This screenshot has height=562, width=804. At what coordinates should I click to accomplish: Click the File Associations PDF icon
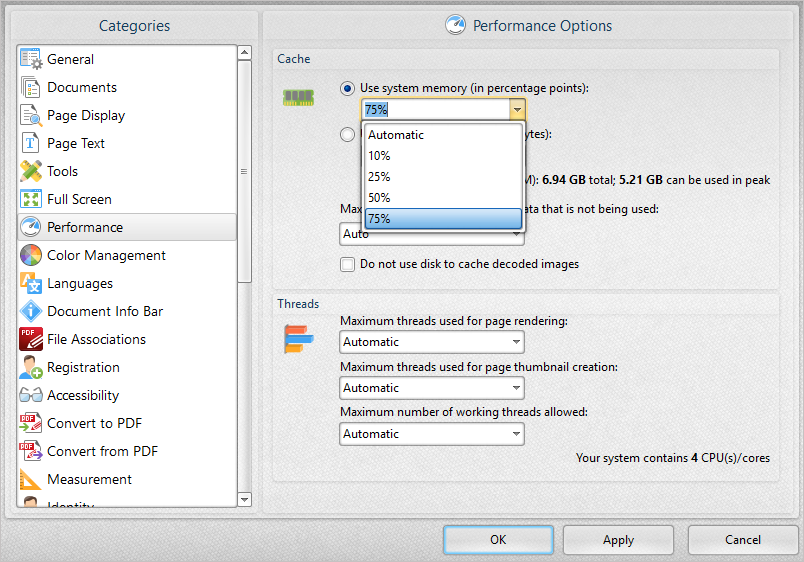[x=30, y=339]
